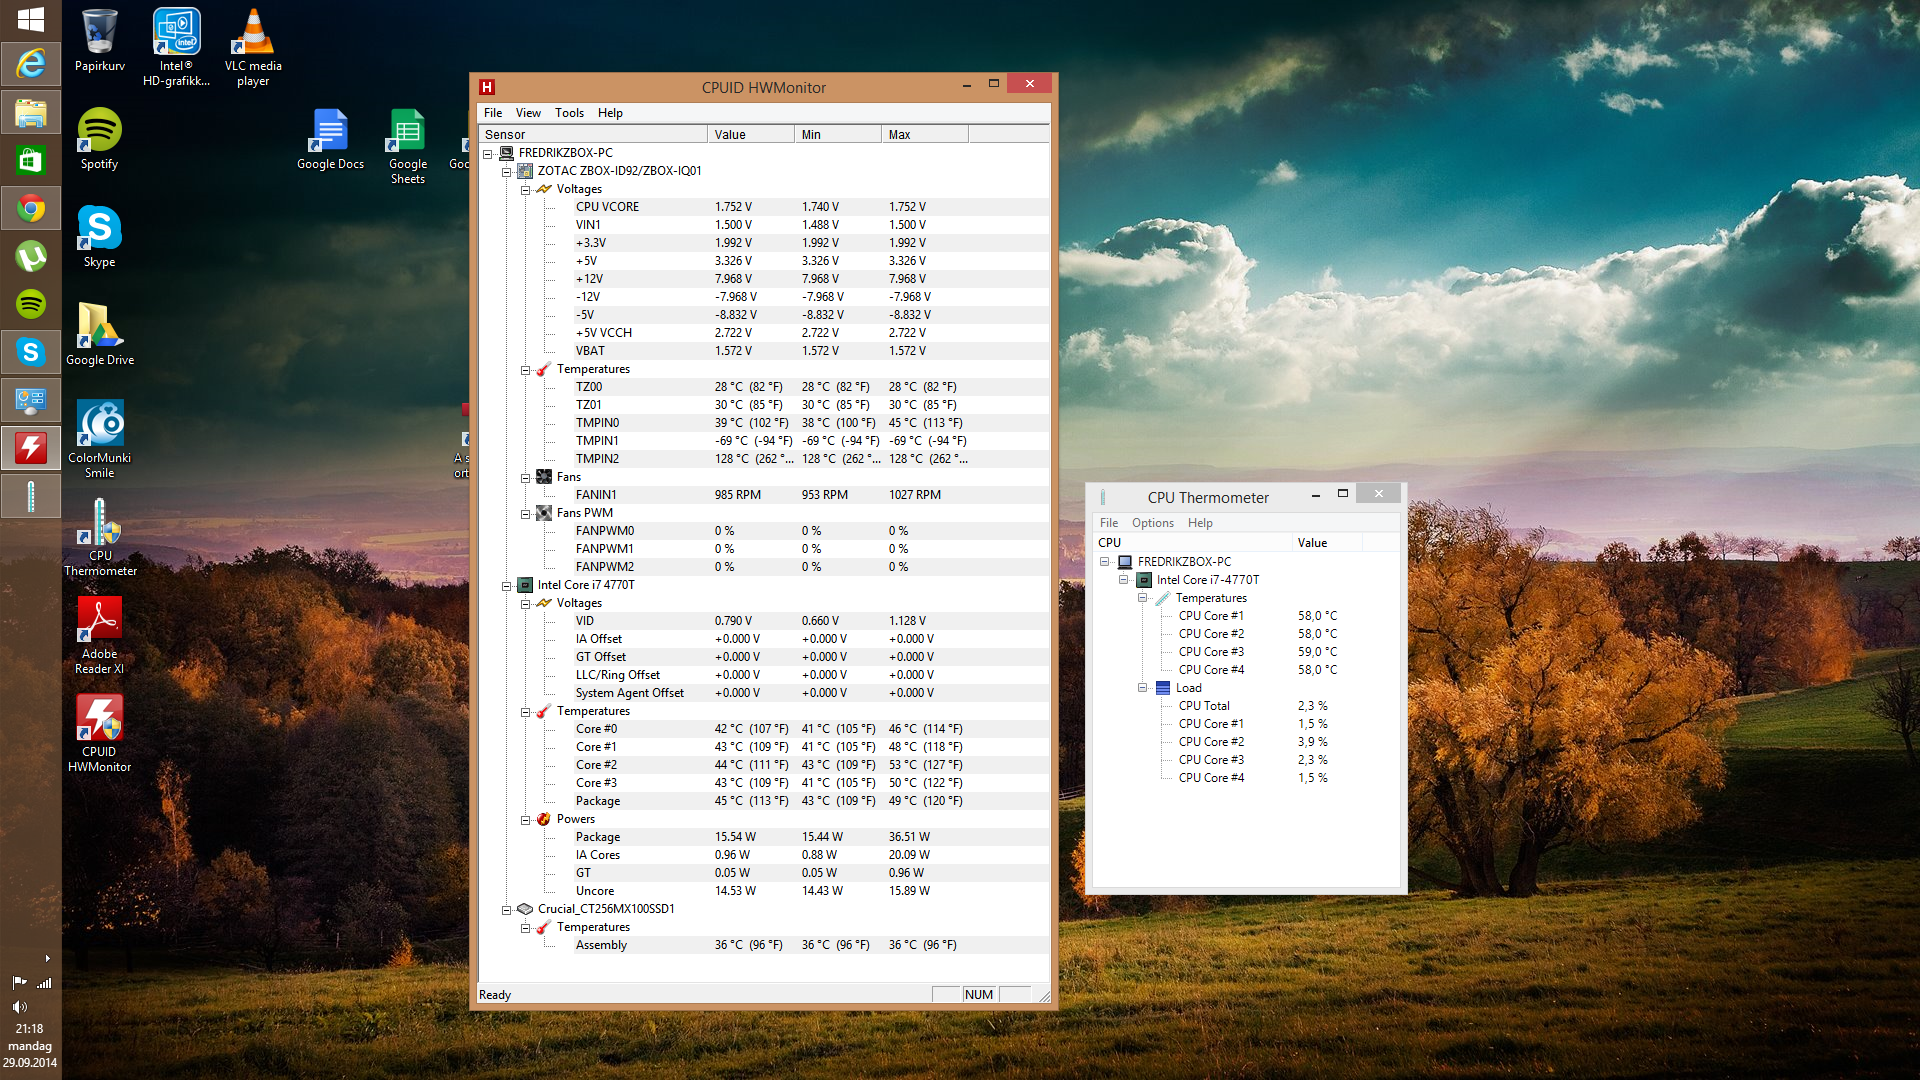Open Skype desktop shortcut
The image size is (1920, 1080).
(x=99, y=236)
